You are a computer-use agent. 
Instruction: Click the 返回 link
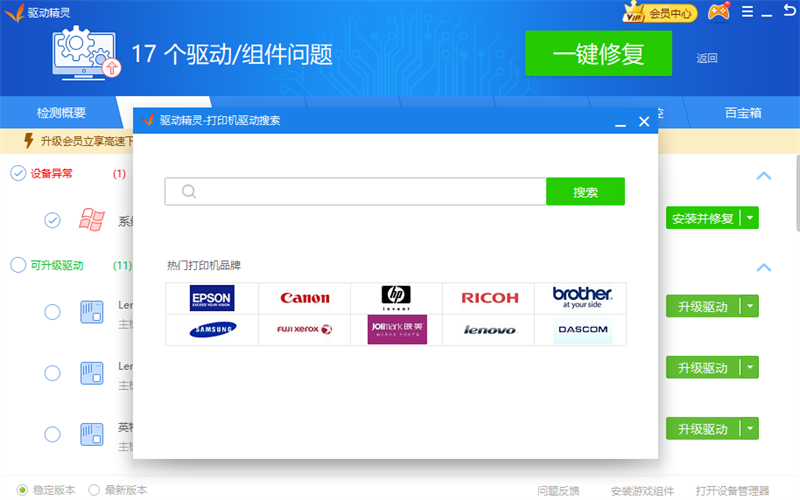(707, 58)
